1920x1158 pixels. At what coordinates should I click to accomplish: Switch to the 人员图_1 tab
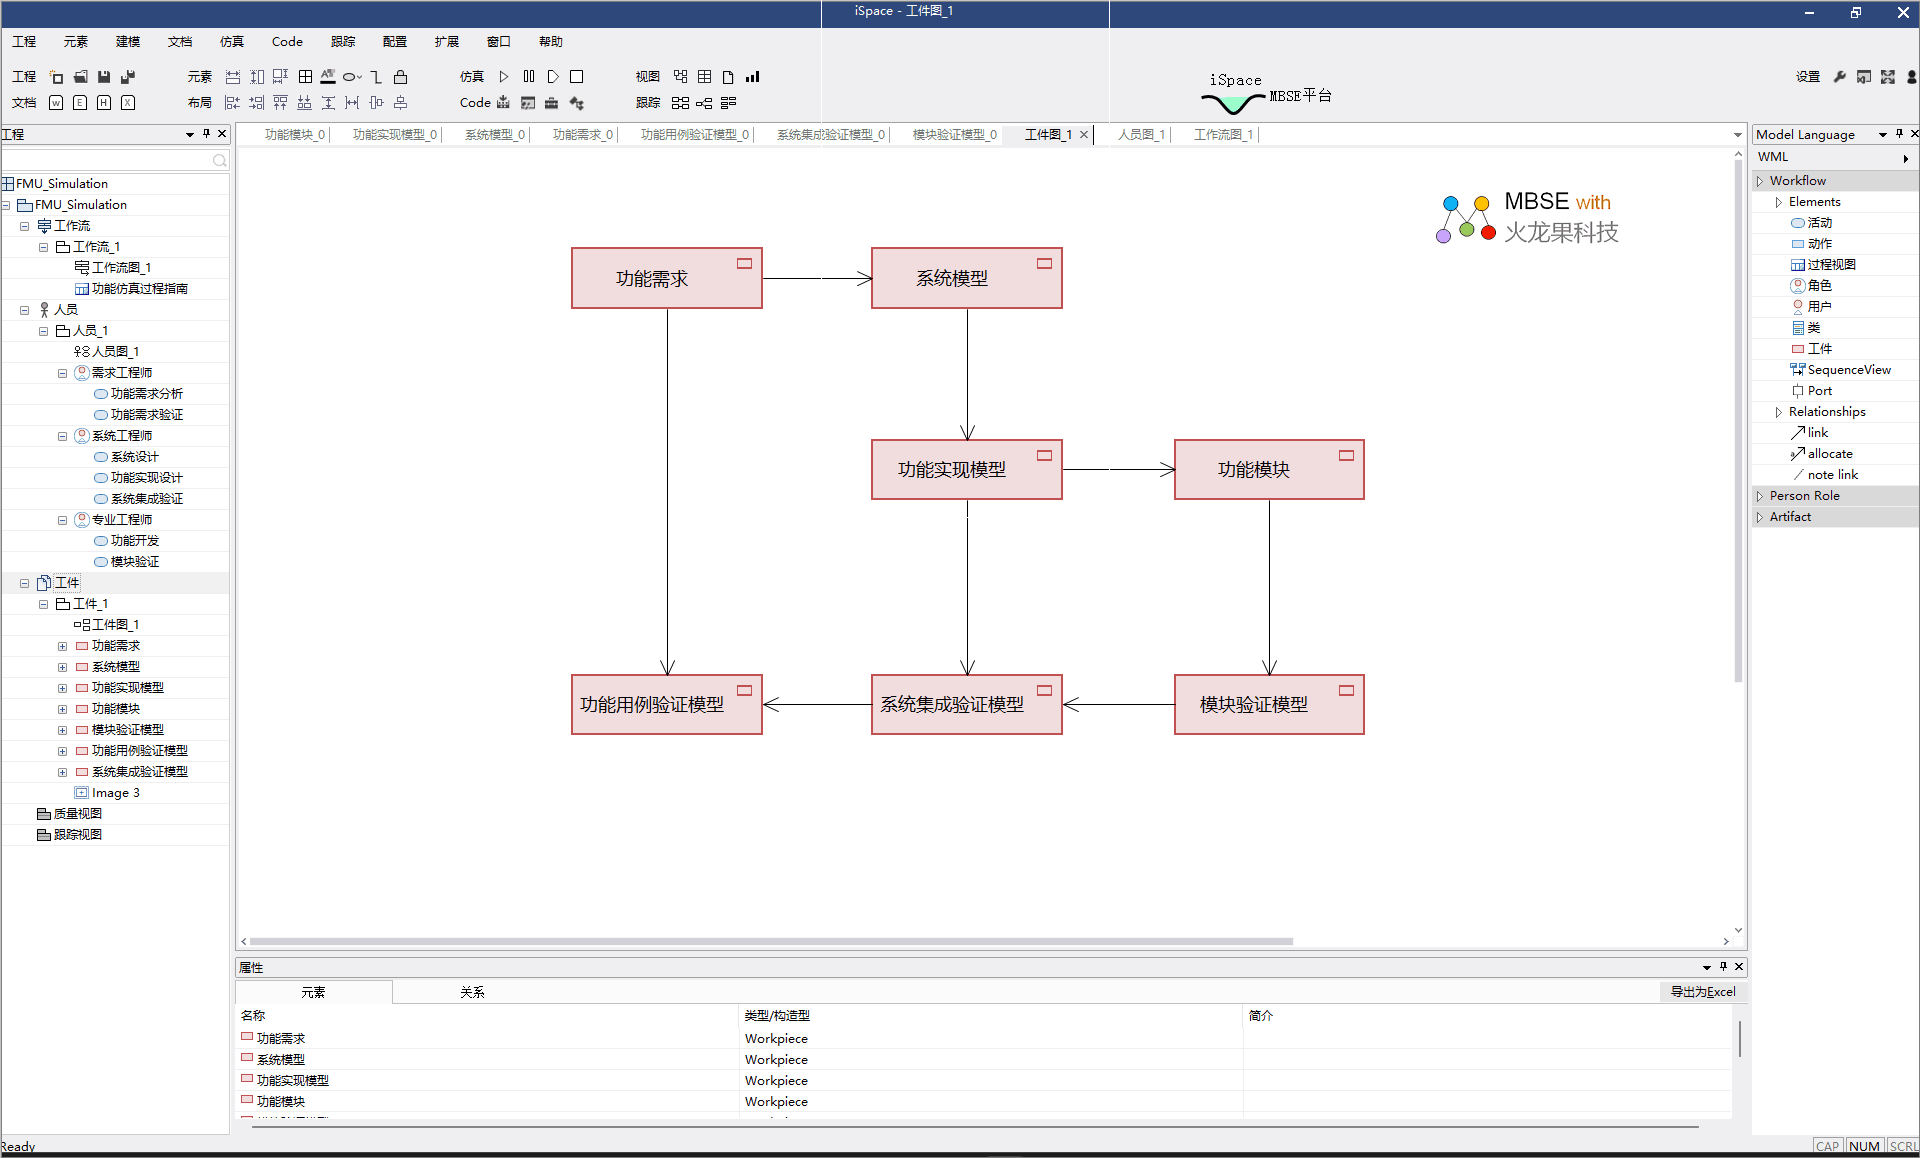point(1141,134)
